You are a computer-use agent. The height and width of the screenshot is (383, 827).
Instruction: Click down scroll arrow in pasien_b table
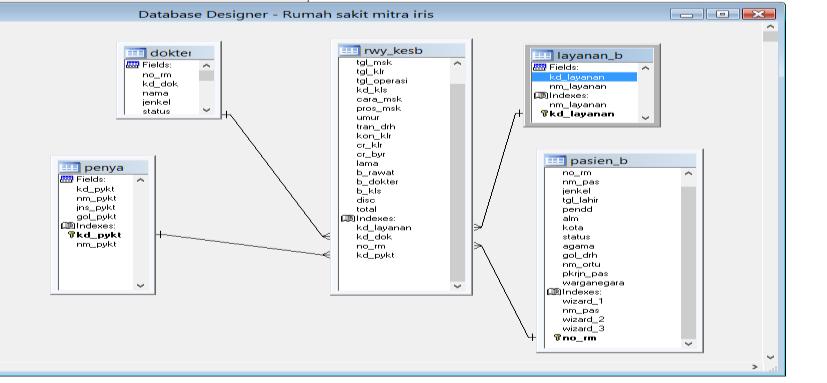pos(688,343)
